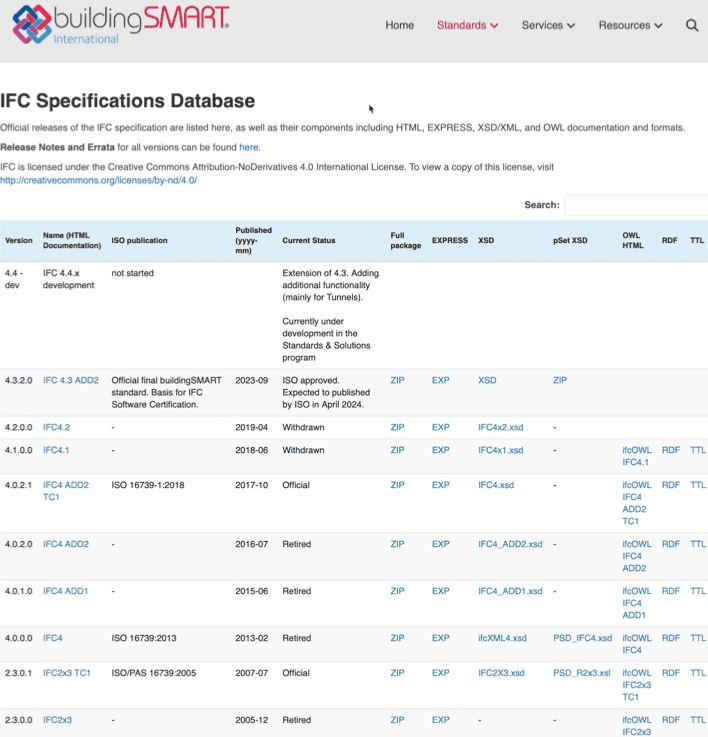Open IFC4.xsd schema link
The width and height of the screenshot is (708, 737).
tap(496, 485)
